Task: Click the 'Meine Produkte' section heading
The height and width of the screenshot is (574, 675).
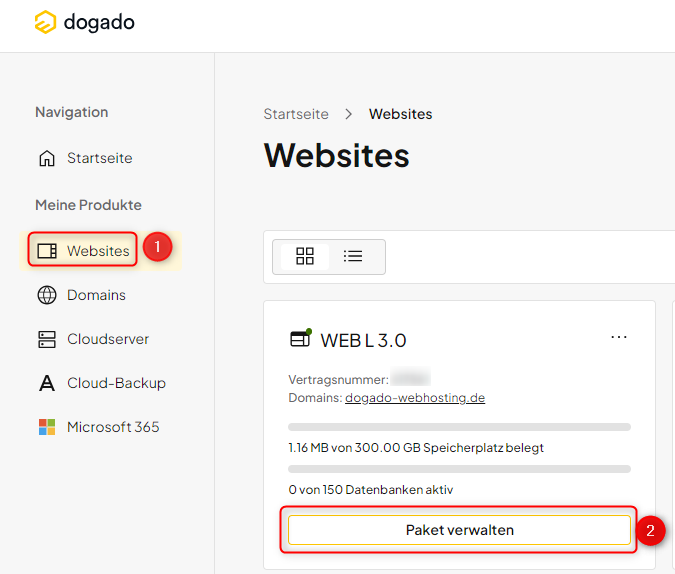Action: (x=88, y=205)
